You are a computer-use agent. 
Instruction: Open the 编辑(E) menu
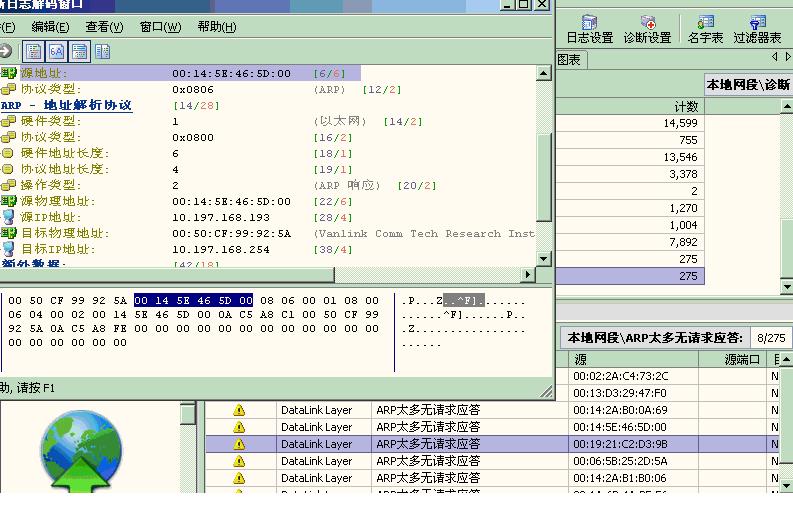tap(50, 27)
